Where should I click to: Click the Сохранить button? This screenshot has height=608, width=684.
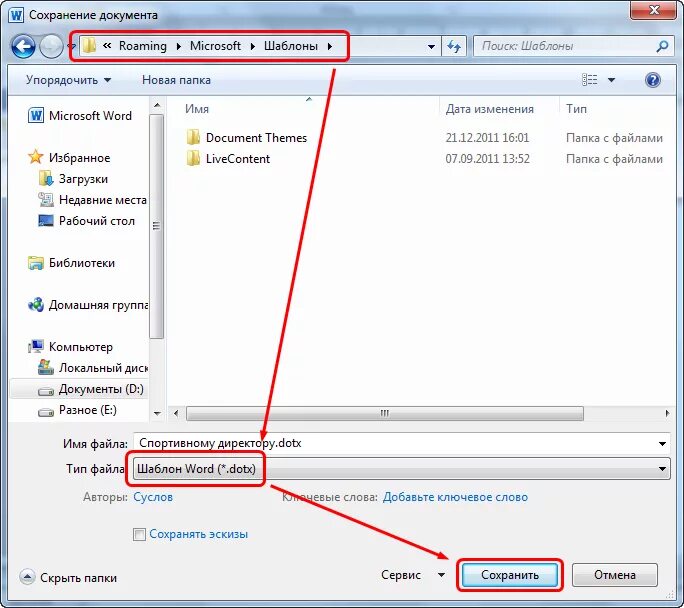[x=510, y=575]
